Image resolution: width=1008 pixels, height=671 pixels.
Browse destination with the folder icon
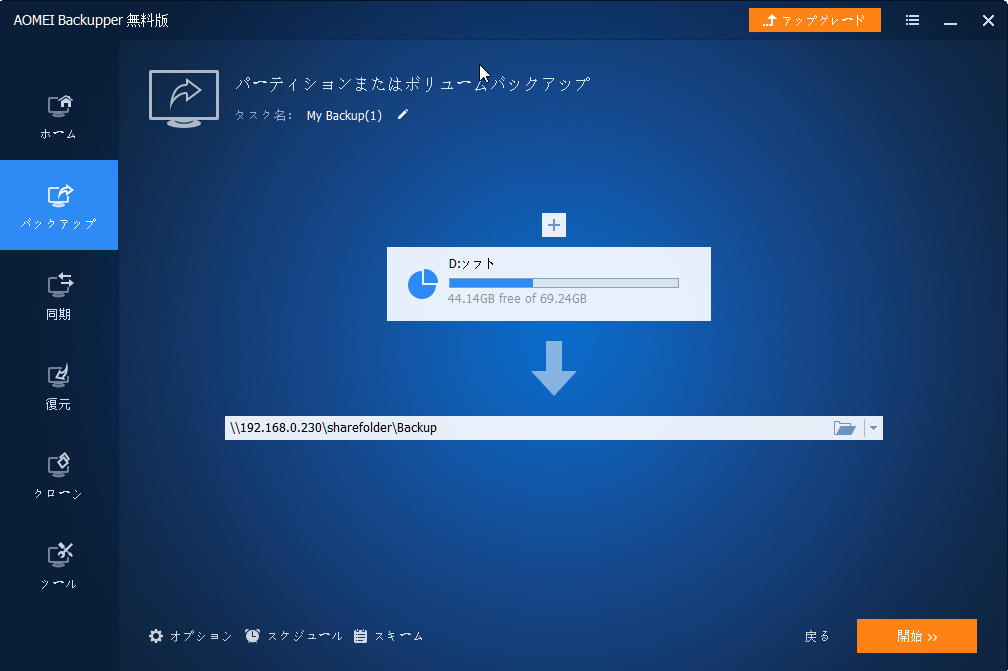point(844,428)
